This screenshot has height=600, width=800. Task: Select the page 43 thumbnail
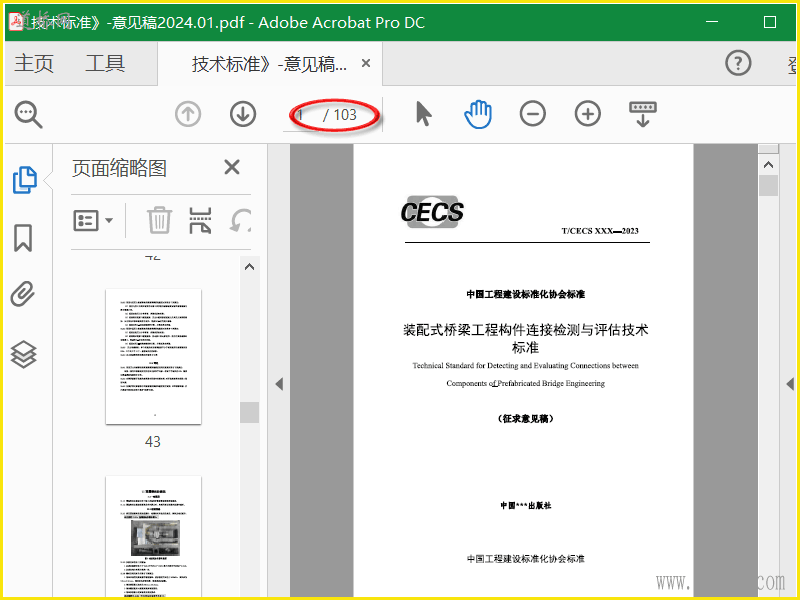[154, 357]
